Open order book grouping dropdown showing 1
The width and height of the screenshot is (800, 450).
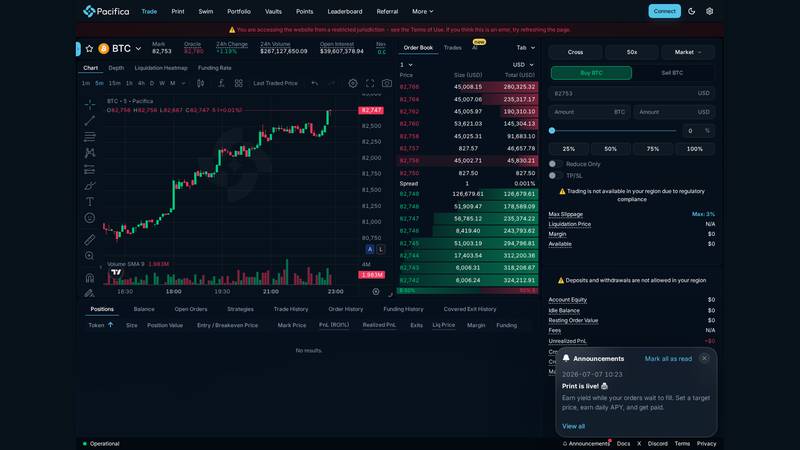coord(406,65)
